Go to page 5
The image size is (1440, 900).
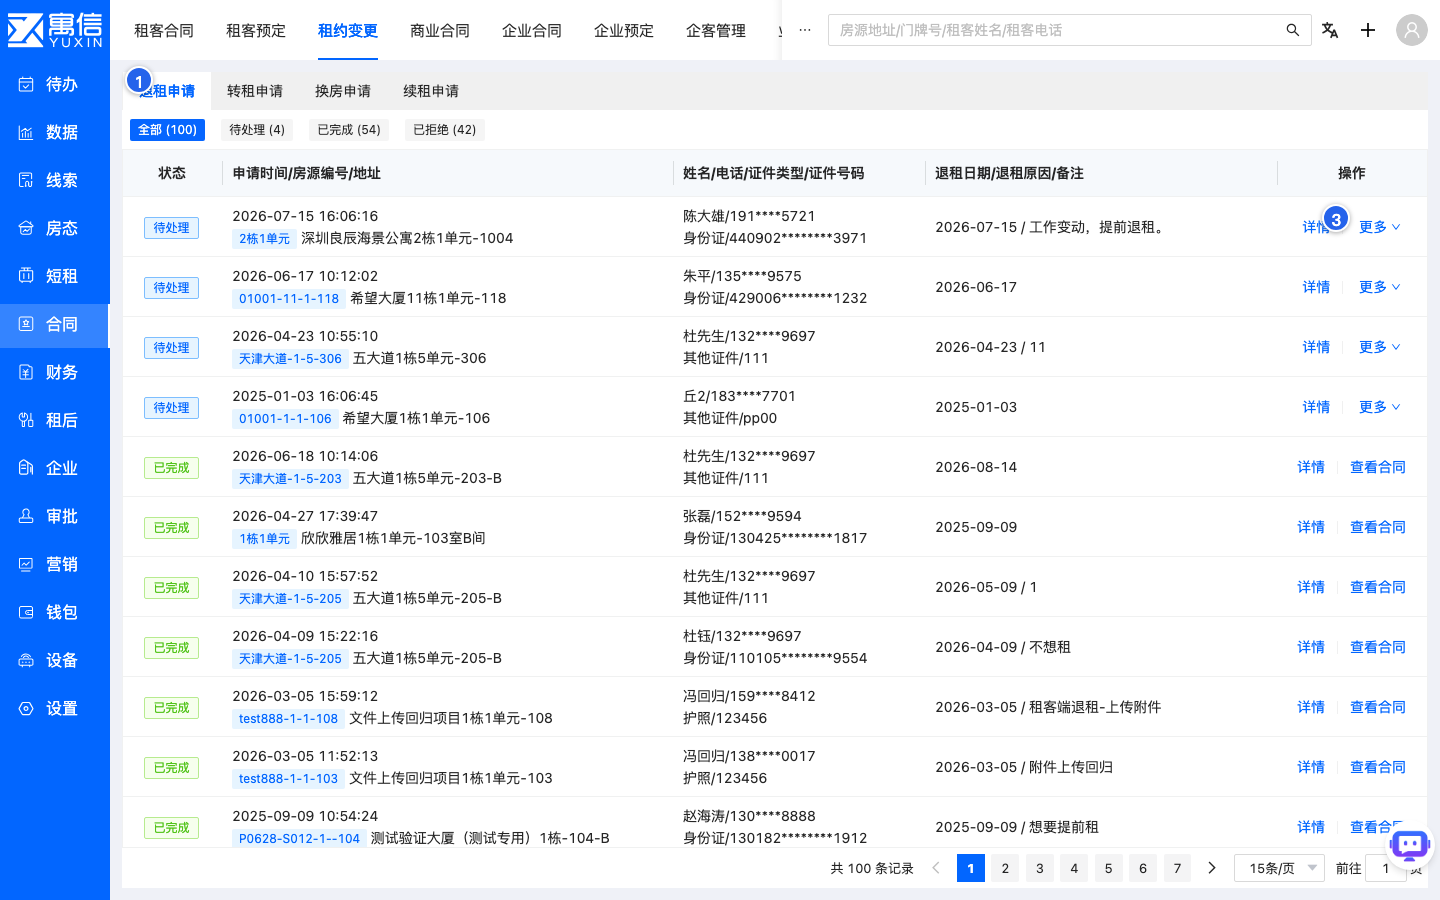(1108, 868)
